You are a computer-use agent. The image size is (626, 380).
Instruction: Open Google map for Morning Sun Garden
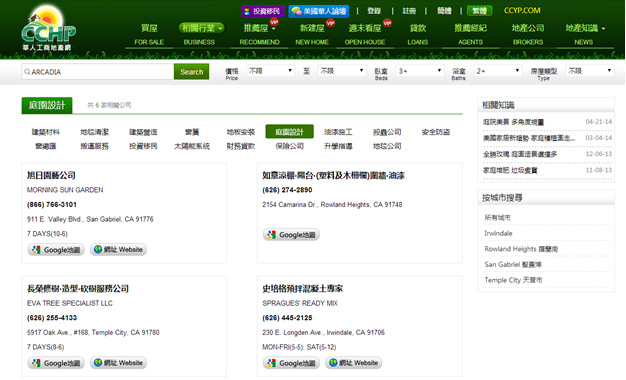tap(56, 250)
